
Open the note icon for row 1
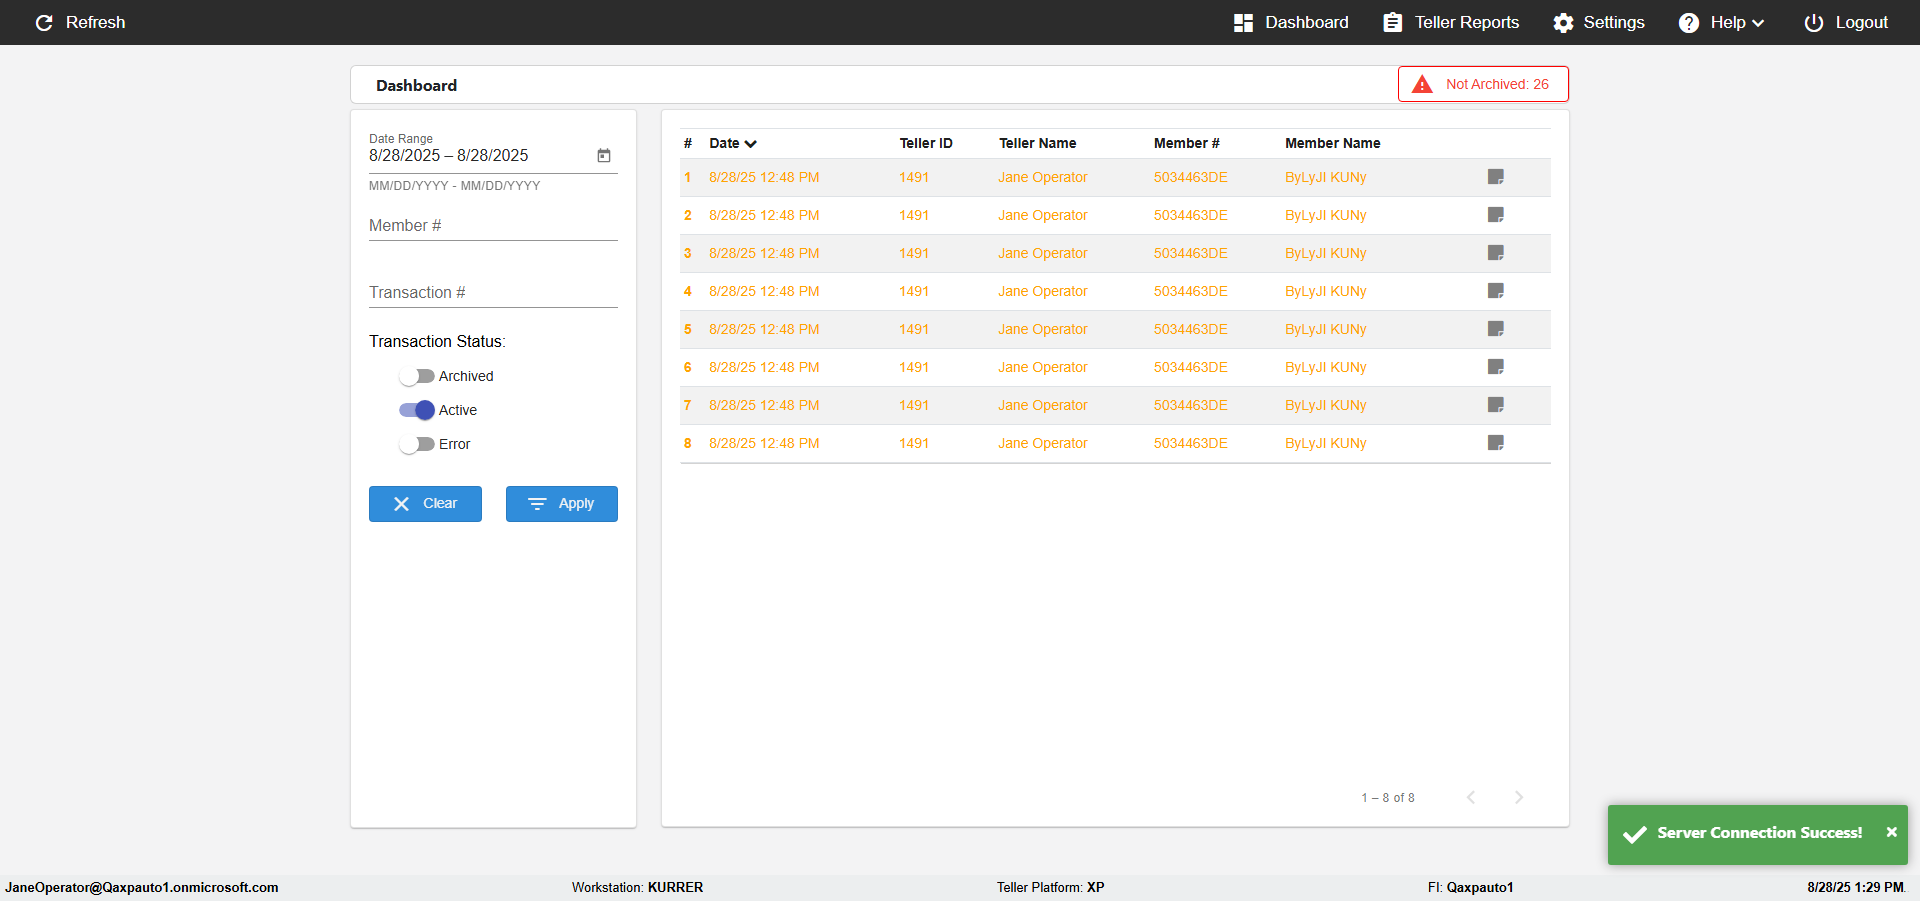pos(1495,177)
